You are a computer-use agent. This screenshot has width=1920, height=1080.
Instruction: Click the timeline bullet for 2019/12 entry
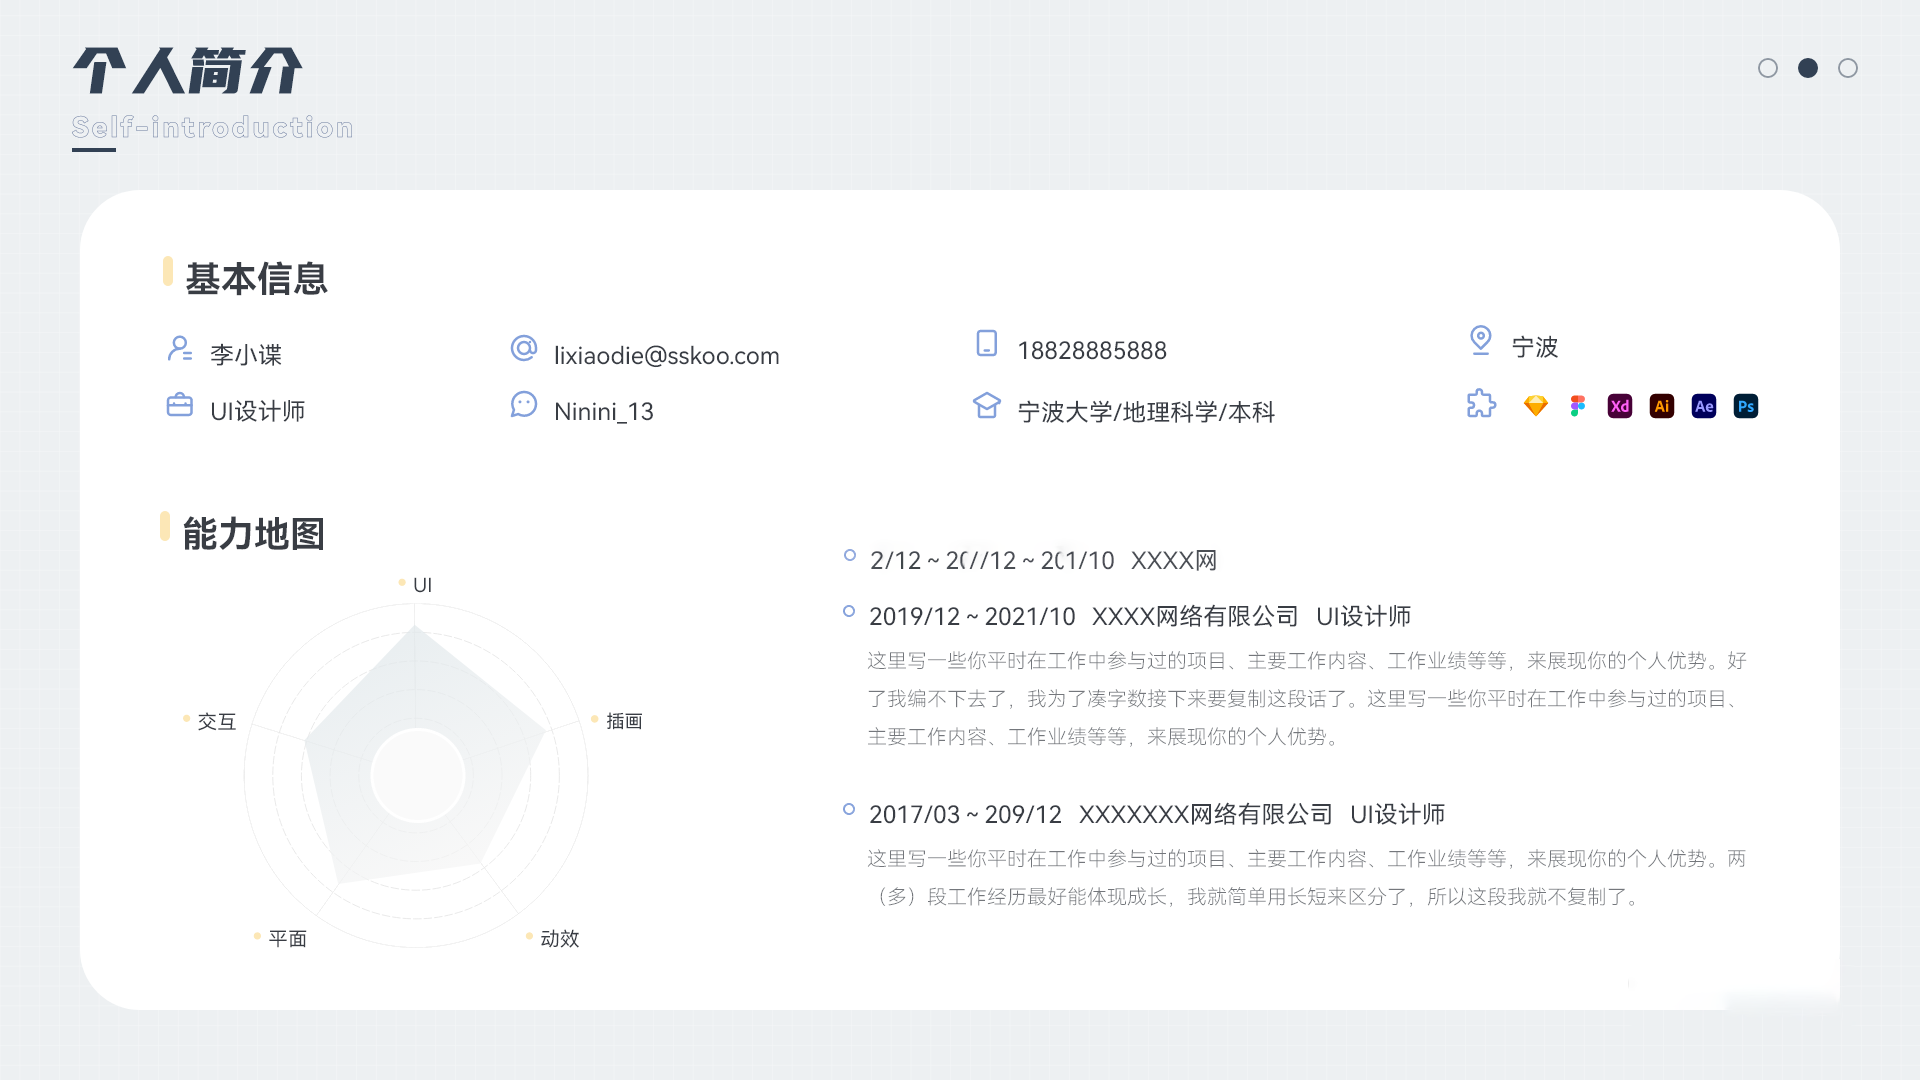pos(849,611)
